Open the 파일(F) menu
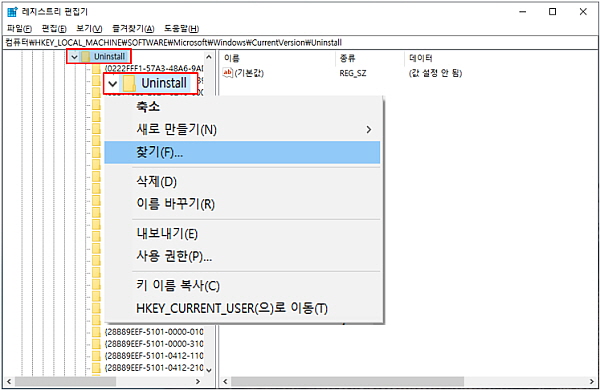This screenshot has width=600, height=390. (x=19, y=29)
